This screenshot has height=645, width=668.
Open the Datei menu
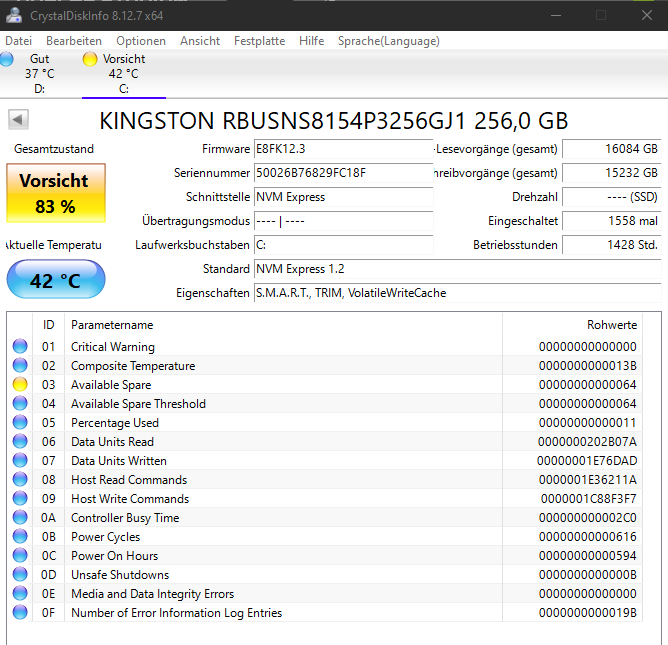18,41
